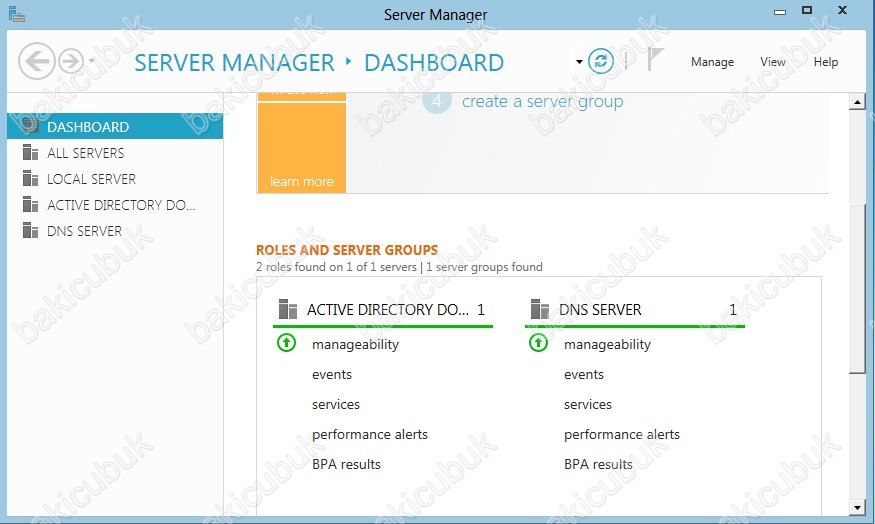Click the Local Server sidebar icon
875x524 pixels.
(29, 179)
